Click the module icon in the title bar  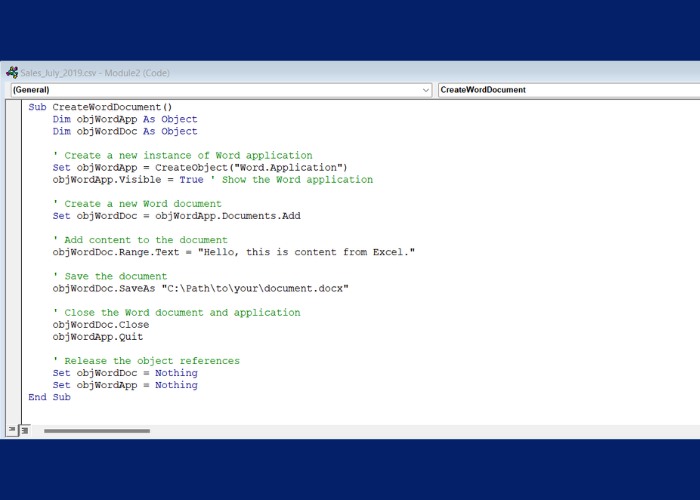[x=12, y=72]
